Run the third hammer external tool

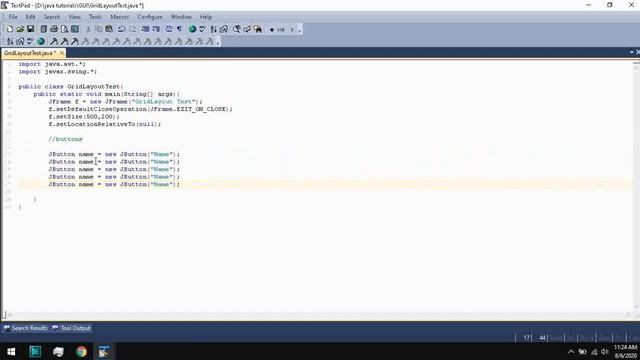(x=75, y=41)
